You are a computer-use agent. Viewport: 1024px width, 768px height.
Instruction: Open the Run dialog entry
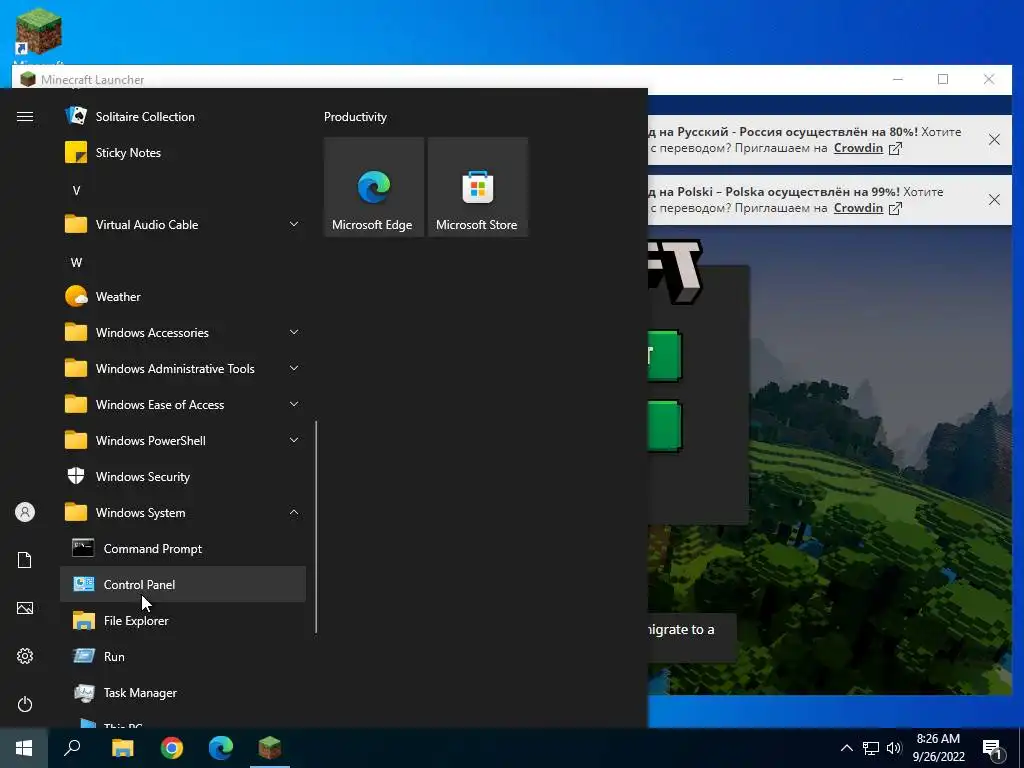(x=183, y=656)
